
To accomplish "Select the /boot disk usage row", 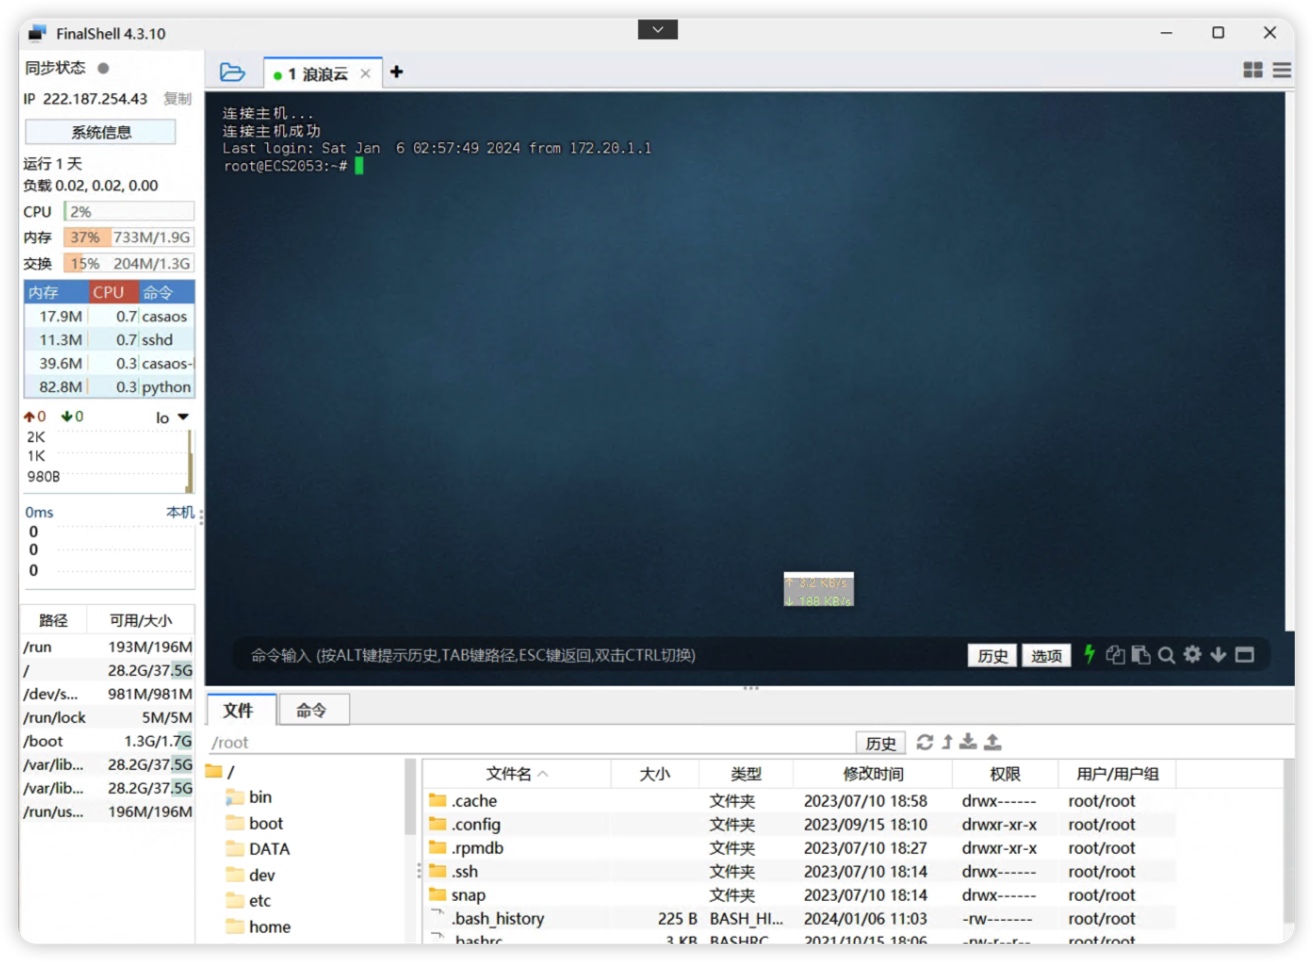I will click(108, 741).
